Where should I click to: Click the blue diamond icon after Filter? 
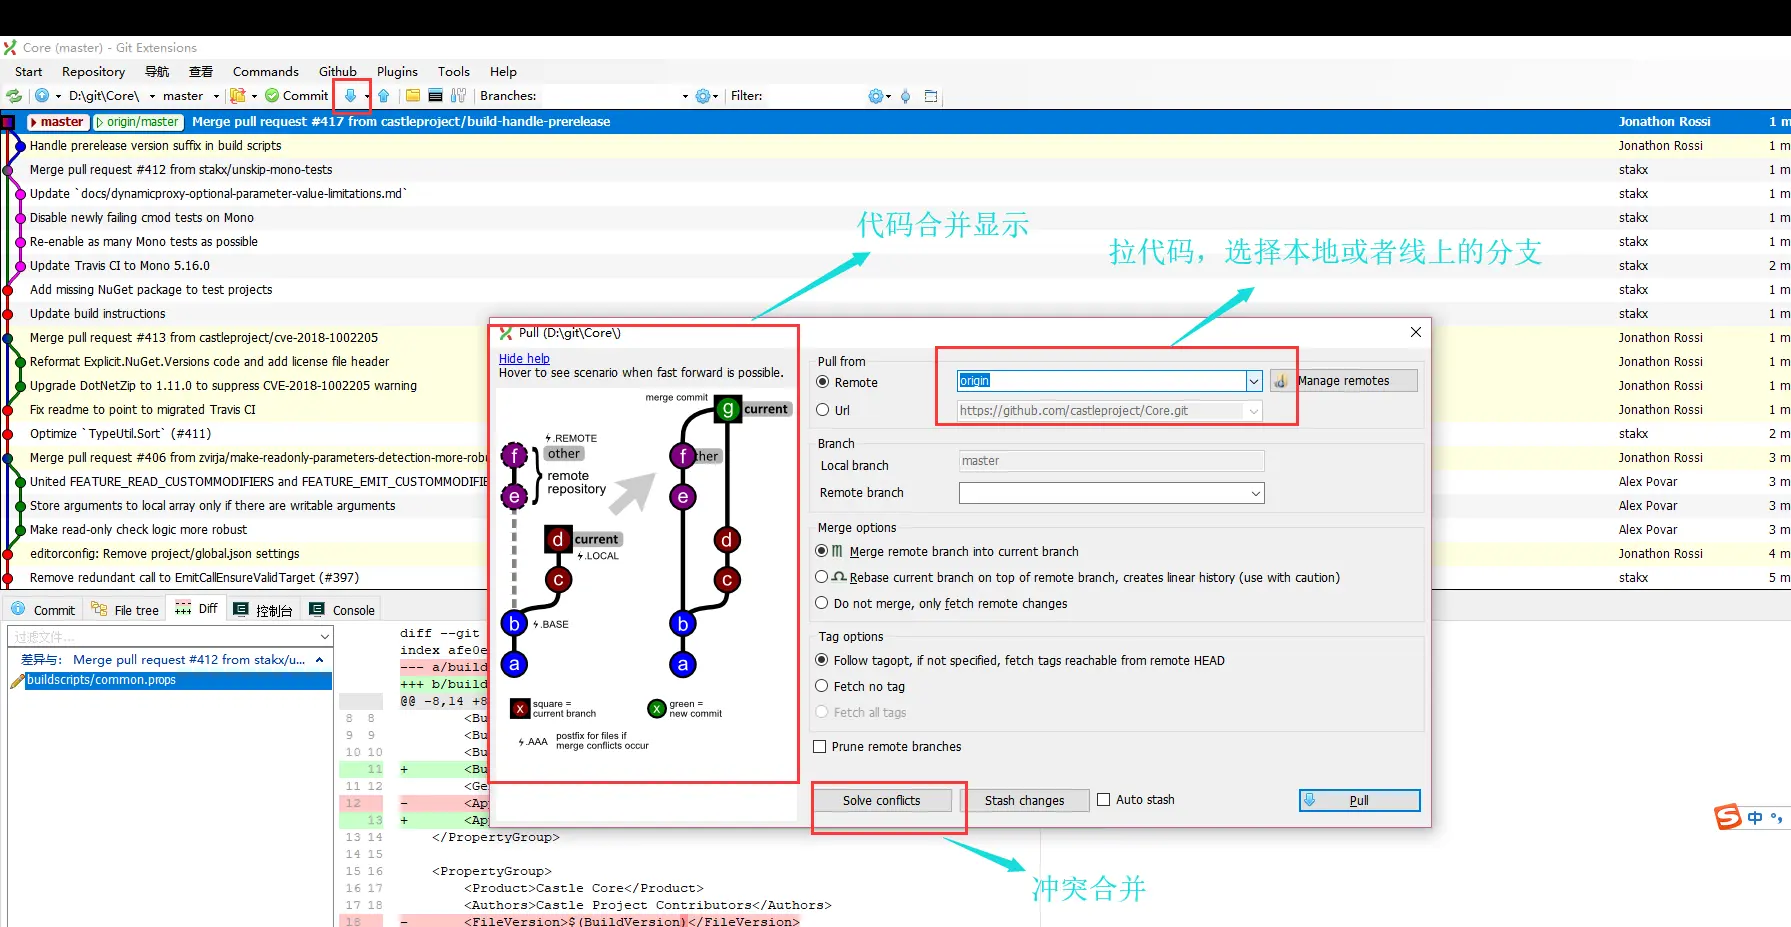[906, 96]
